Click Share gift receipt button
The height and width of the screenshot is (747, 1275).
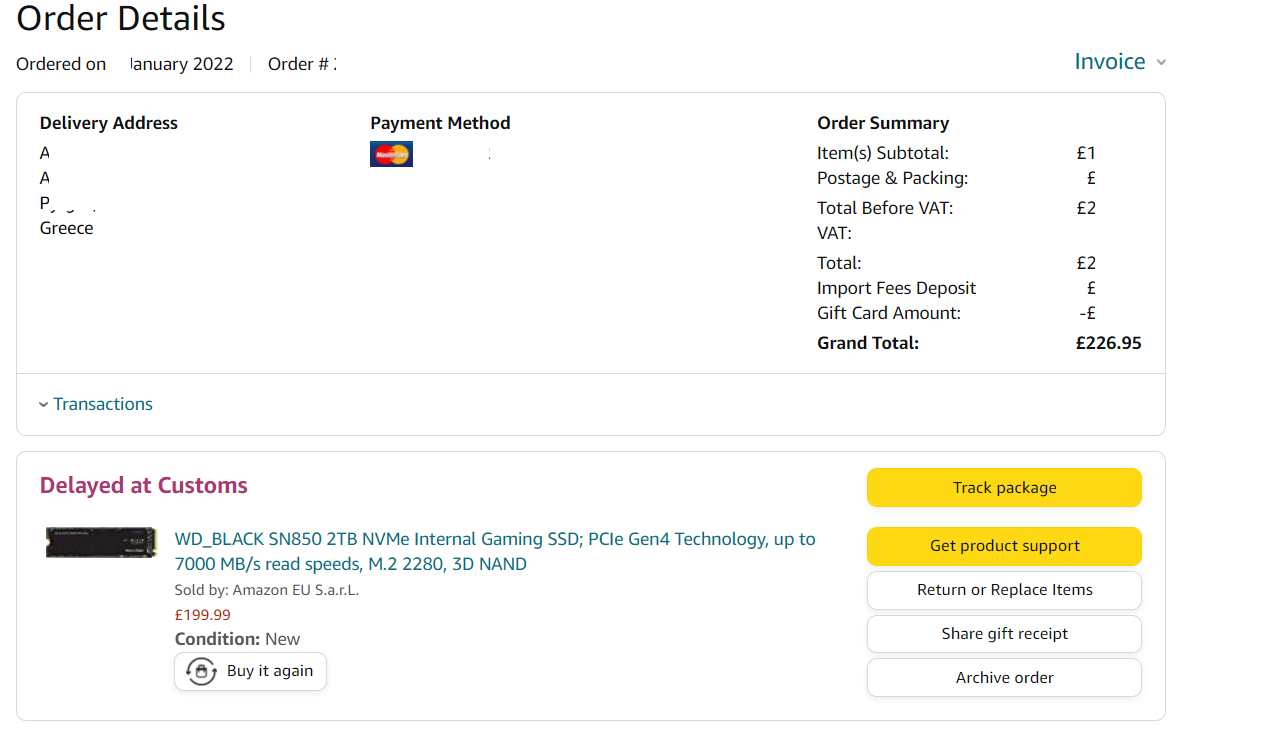[1004, 634]
